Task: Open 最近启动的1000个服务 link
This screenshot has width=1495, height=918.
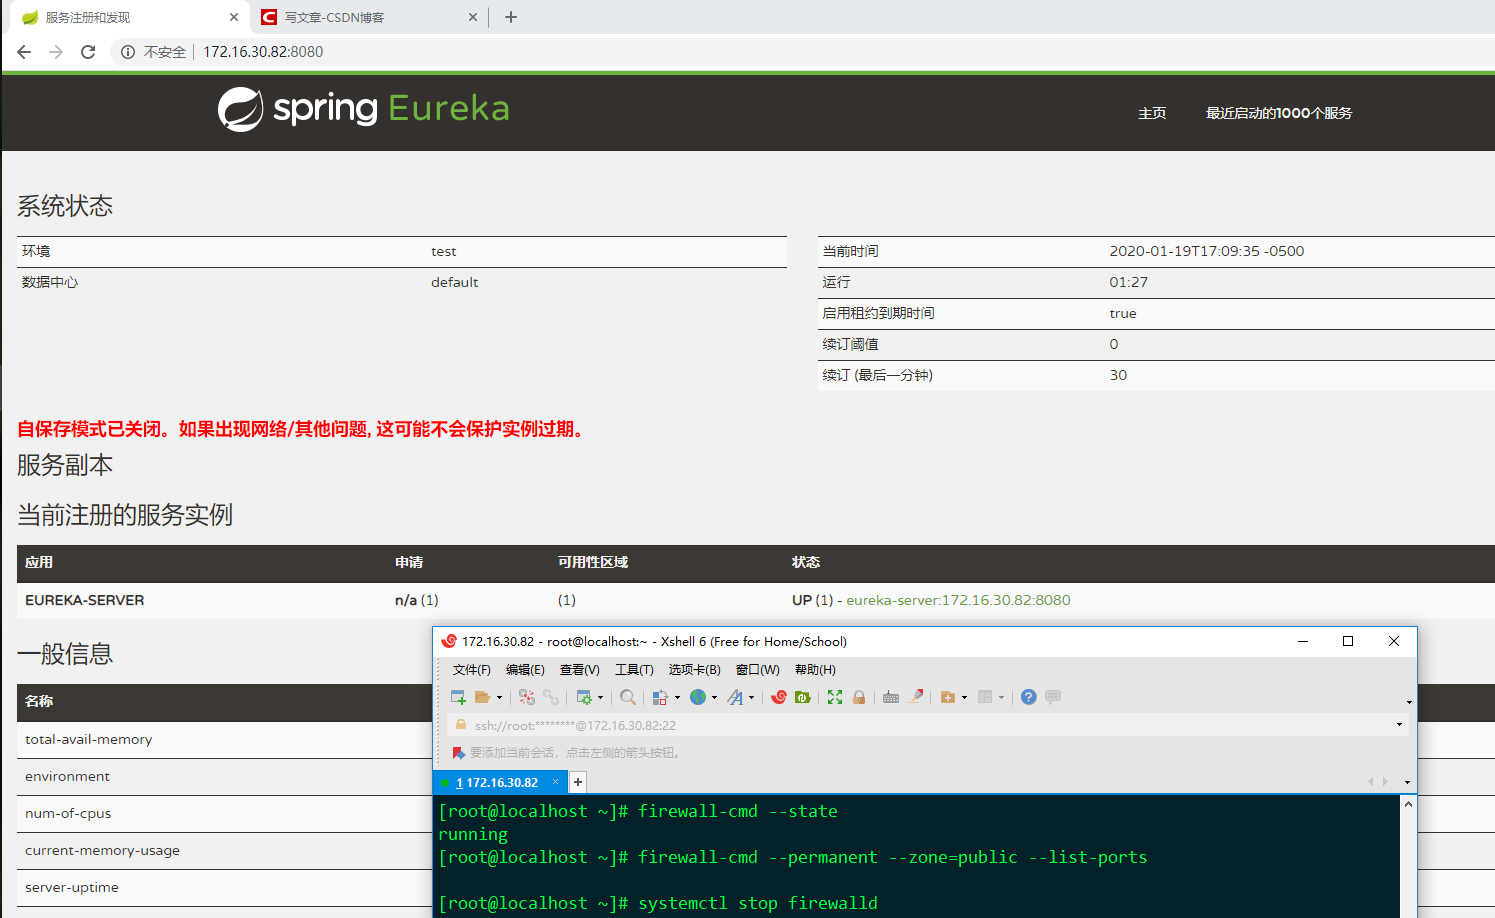Action: 1279,113
